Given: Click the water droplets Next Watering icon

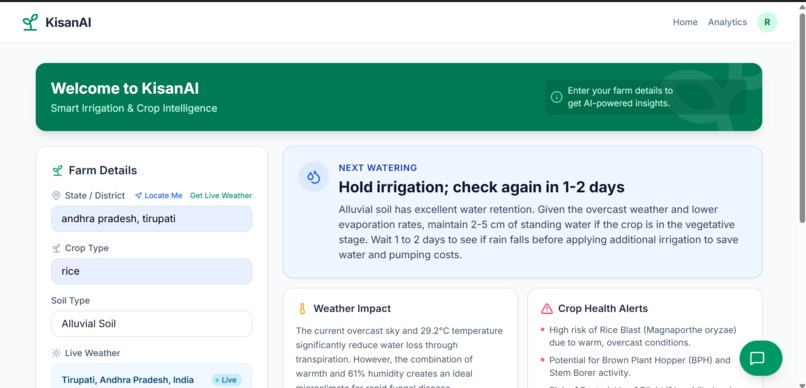Looking at the screenshot, I should 314,177.
